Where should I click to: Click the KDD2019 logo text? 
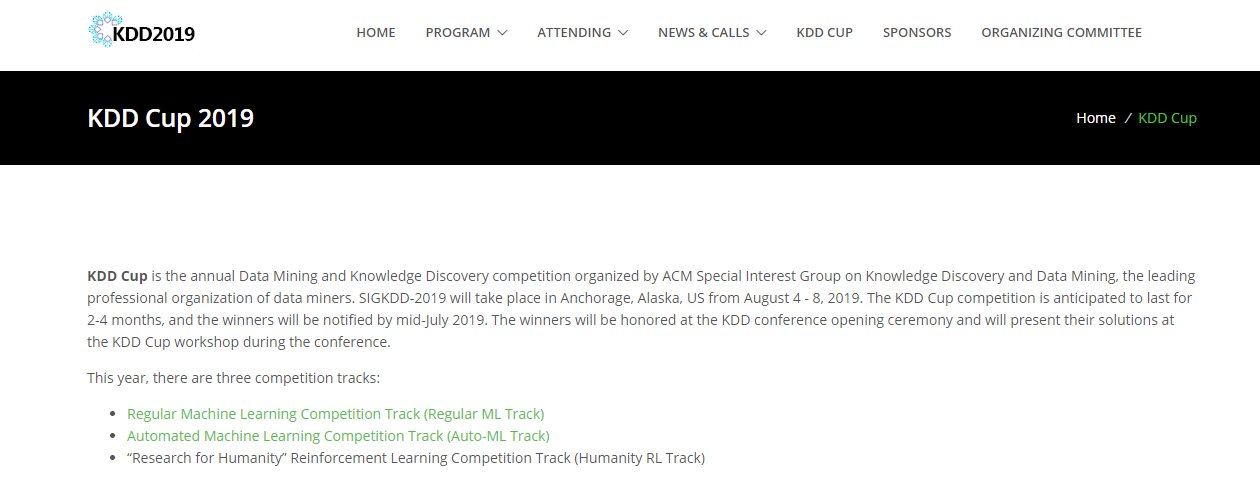[155, 34]
